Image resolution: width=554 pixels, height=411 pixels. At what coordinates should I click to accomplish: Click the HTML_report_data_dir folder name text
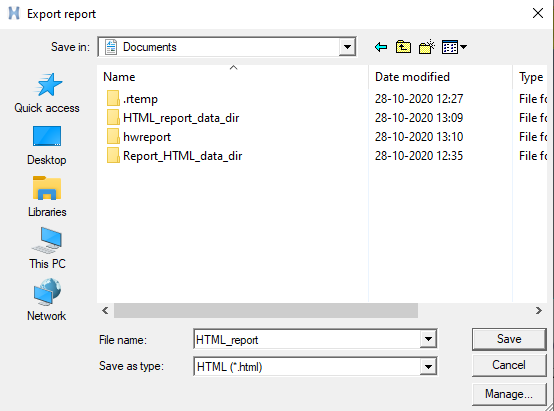tap(181, 118)
